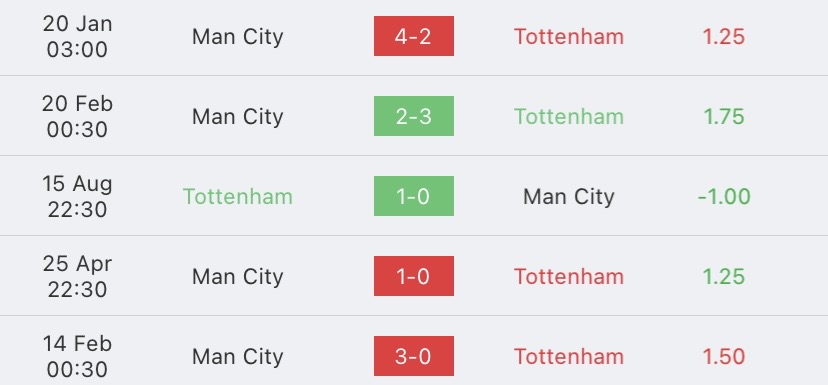
Task: Select away team Man City on 15 Aug
Action: [569, 197]
